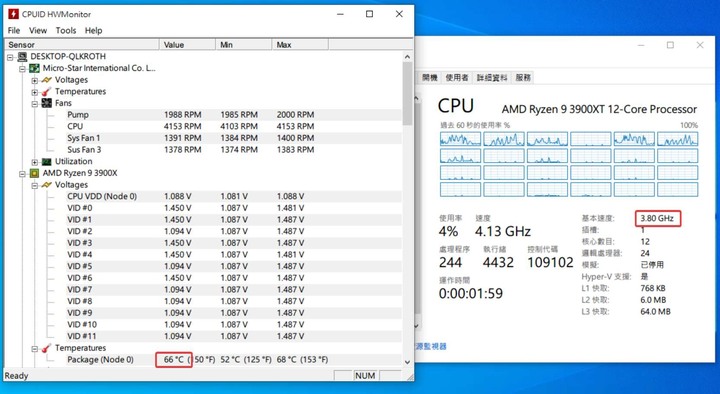Viewport: 720px width, 394px height.
Task: Select the Package (Node 0) temperature row
Action: (x=234, y=360)
